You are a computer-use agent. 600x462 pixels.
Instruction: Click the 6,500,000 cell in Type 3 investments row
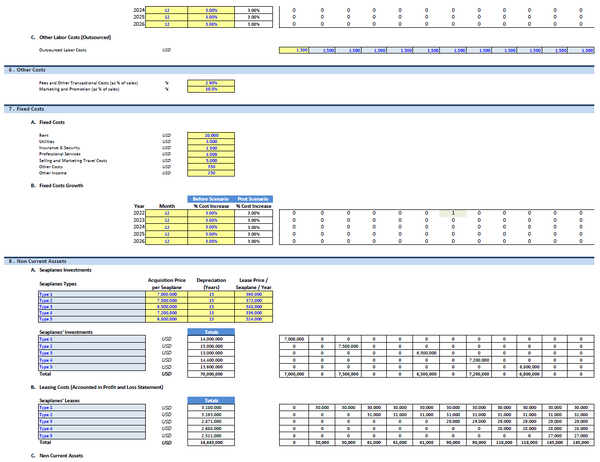click(x=426, y=353)
